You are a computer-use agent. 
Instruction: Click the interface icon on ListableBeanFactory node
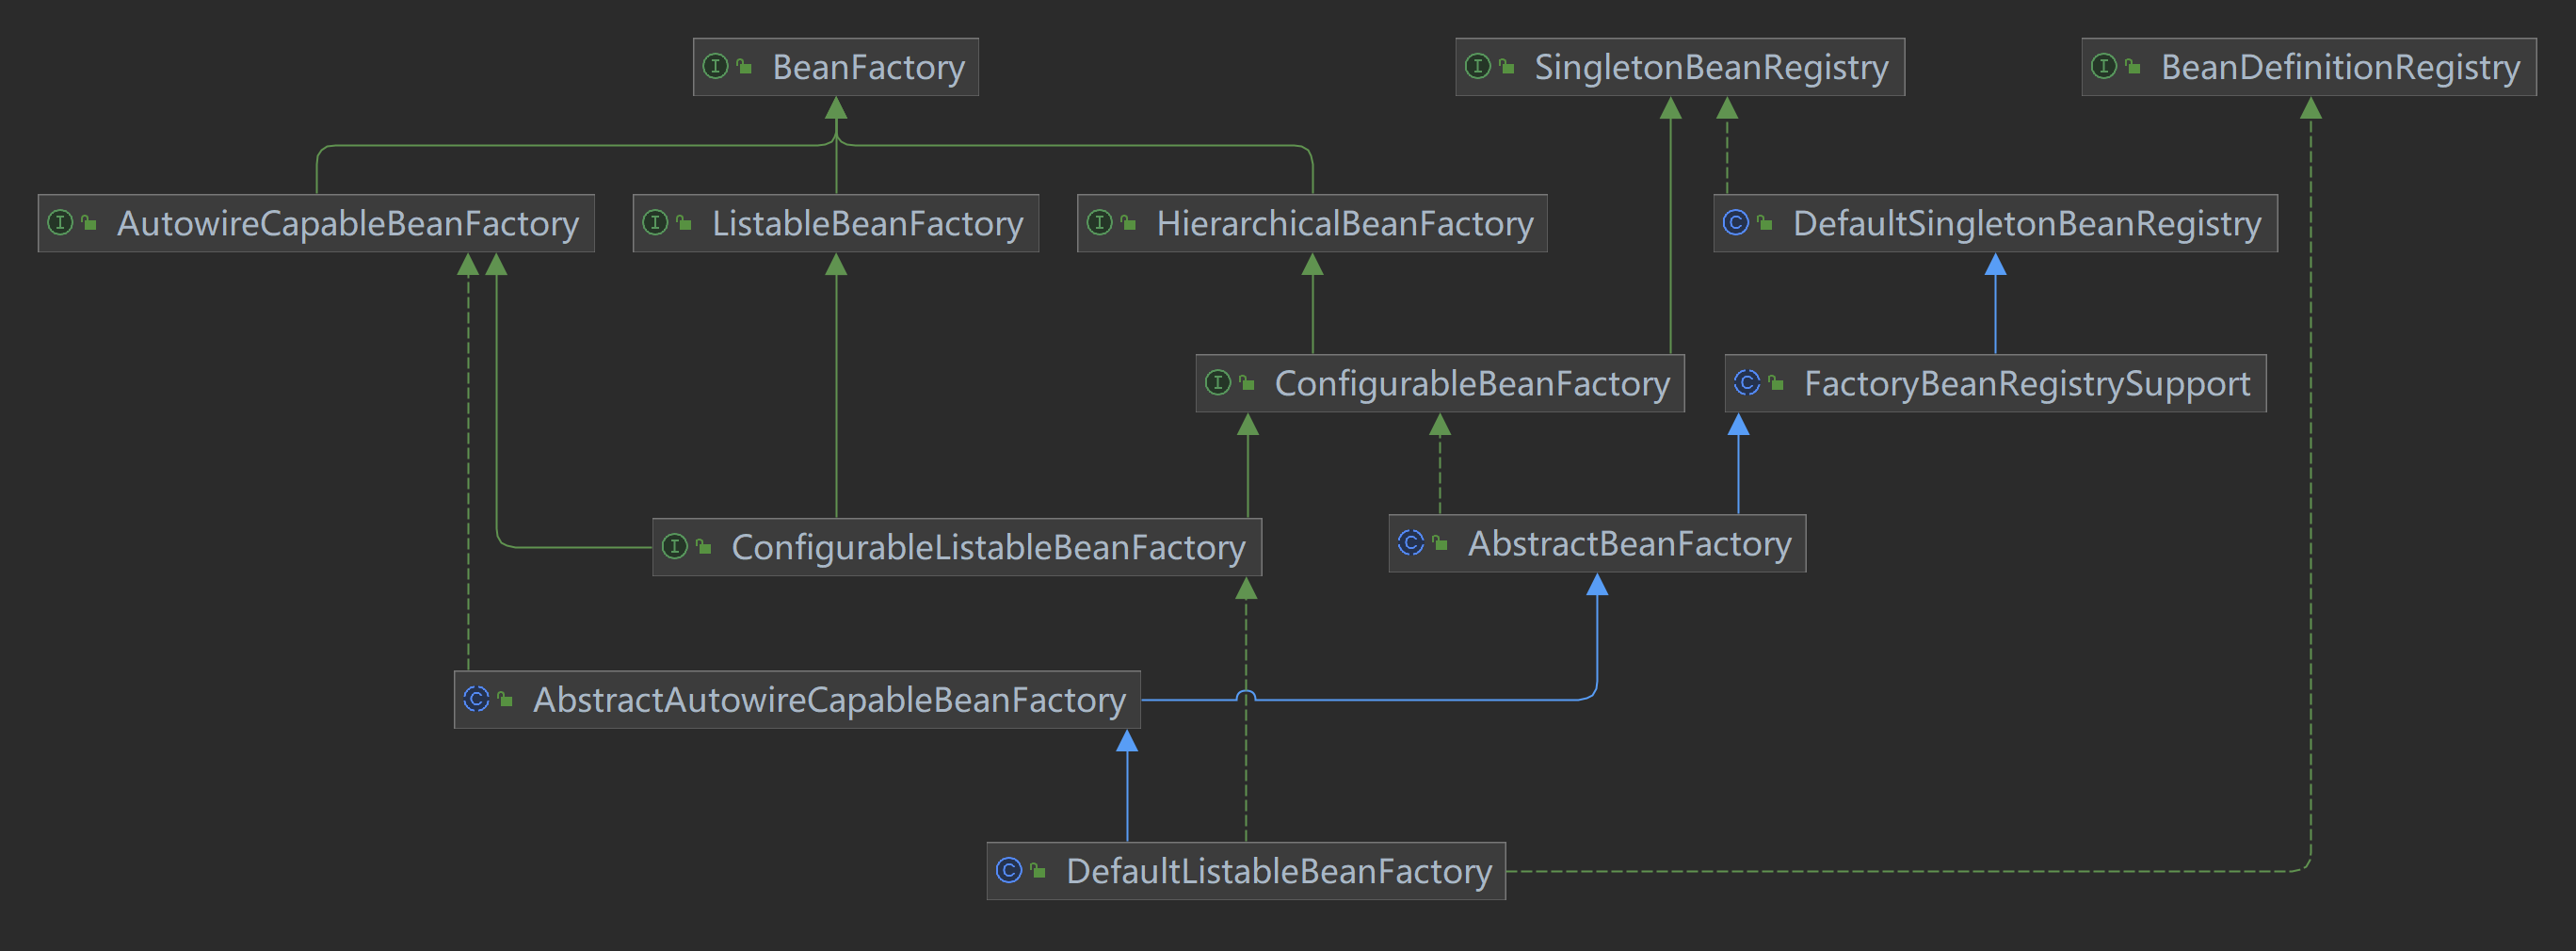coord(654,223)
